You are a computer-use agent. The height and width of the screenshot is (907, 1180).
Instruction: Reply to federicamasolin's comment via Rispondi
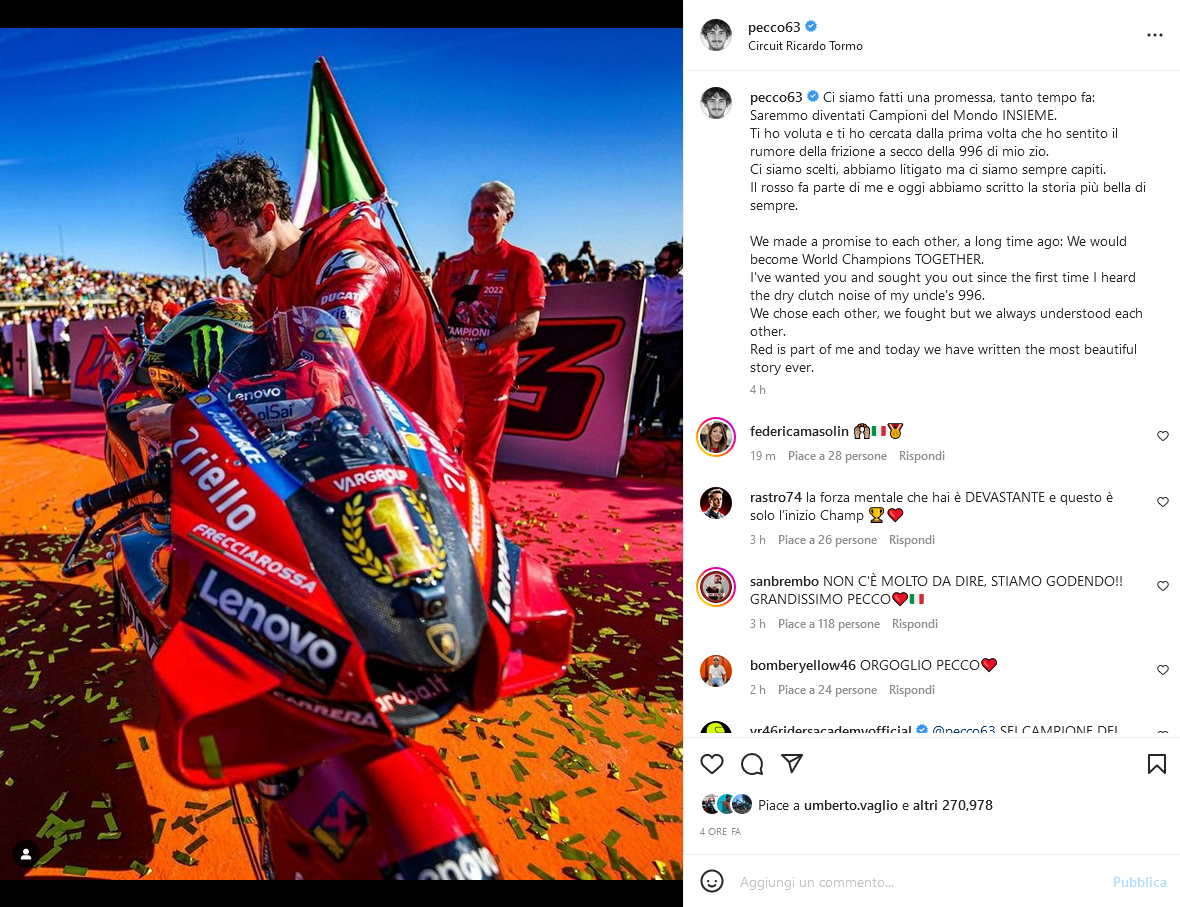(x=921, y=456)
